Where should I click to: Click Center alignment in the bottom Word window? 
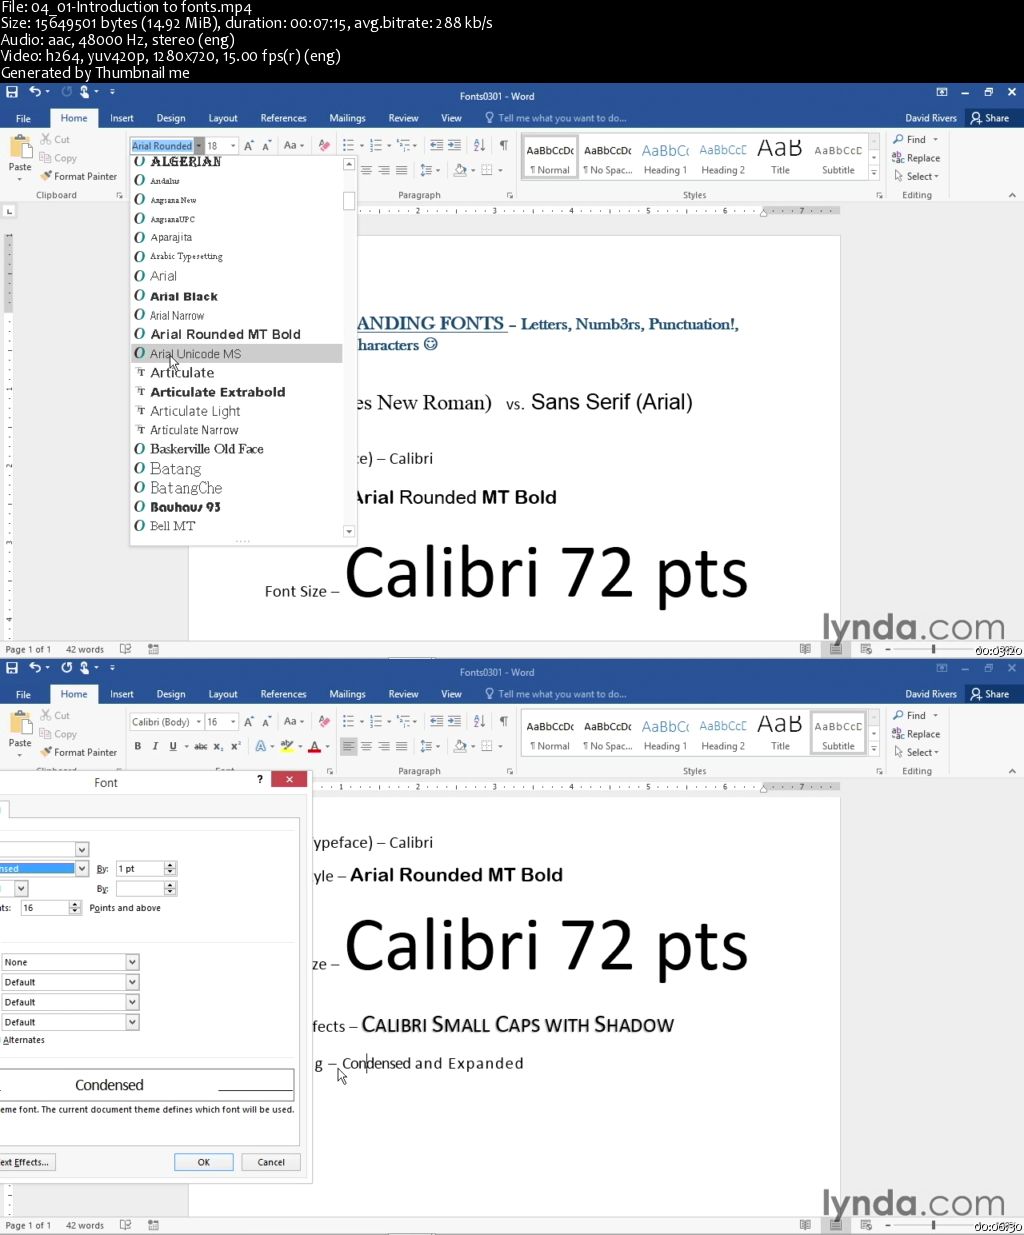click(x=366, y=747)
